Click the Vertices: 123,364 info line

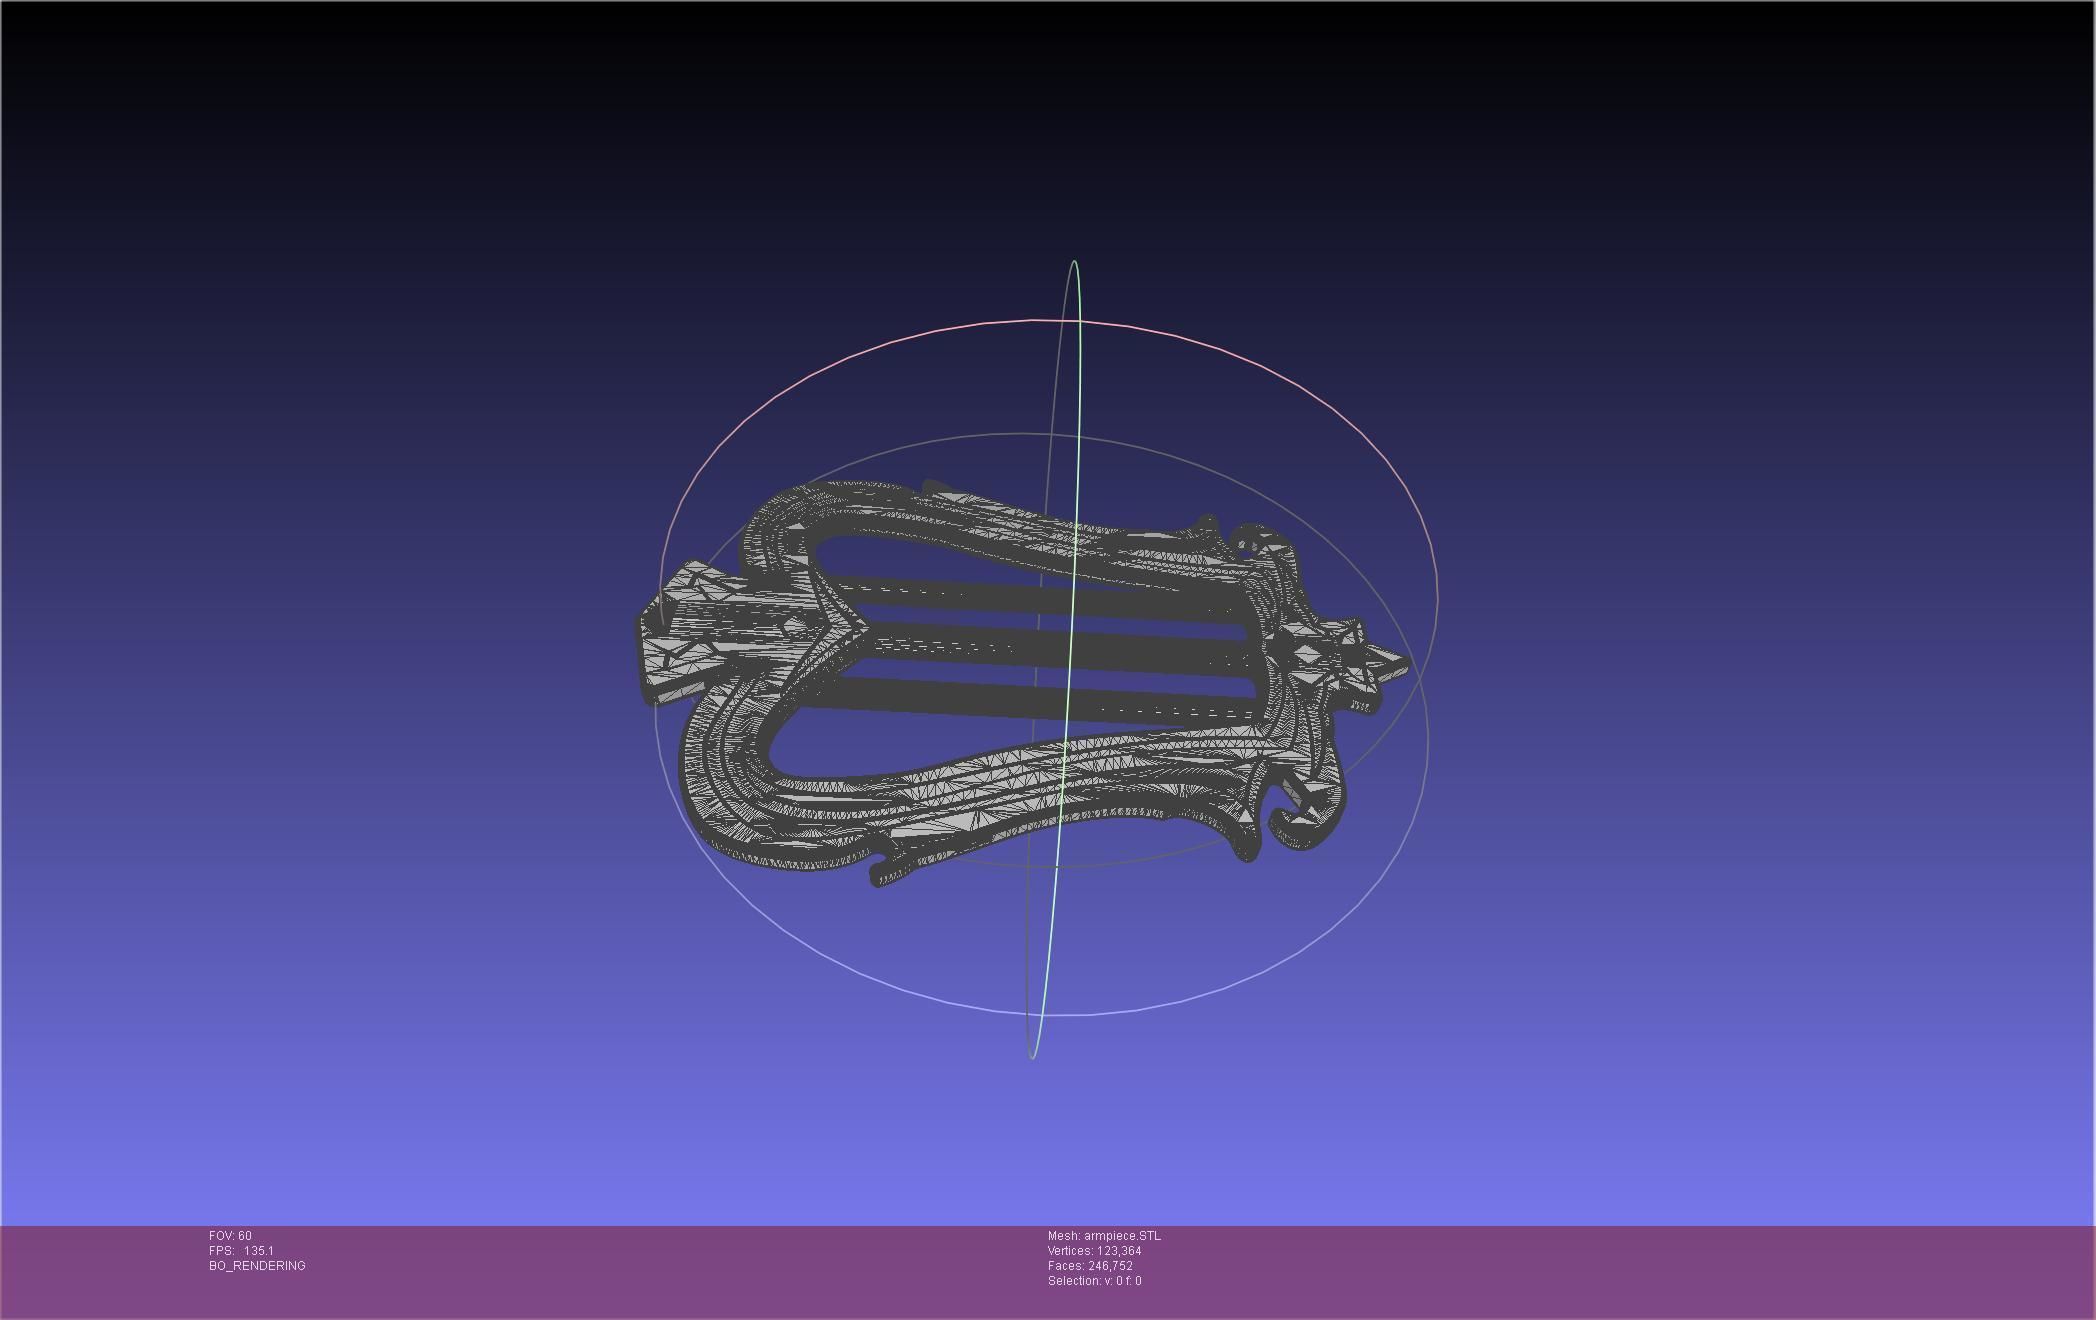pos(1094,1251)
